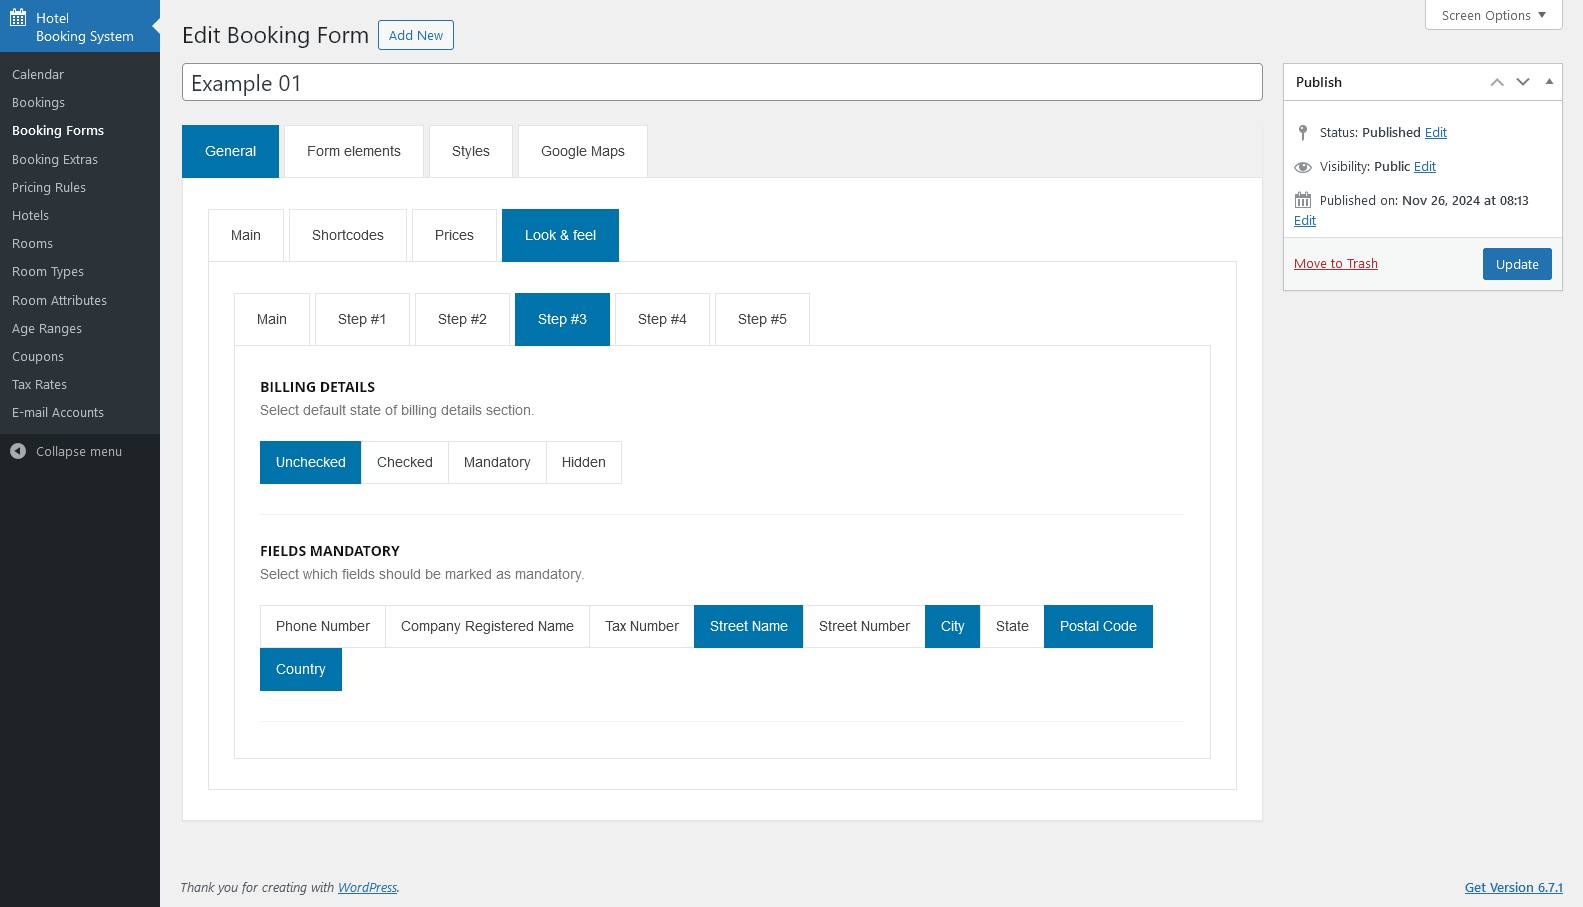Select the Prices sub-tab
The width and height of the screenshot is (1583, 907).
[x=454, y=235]
